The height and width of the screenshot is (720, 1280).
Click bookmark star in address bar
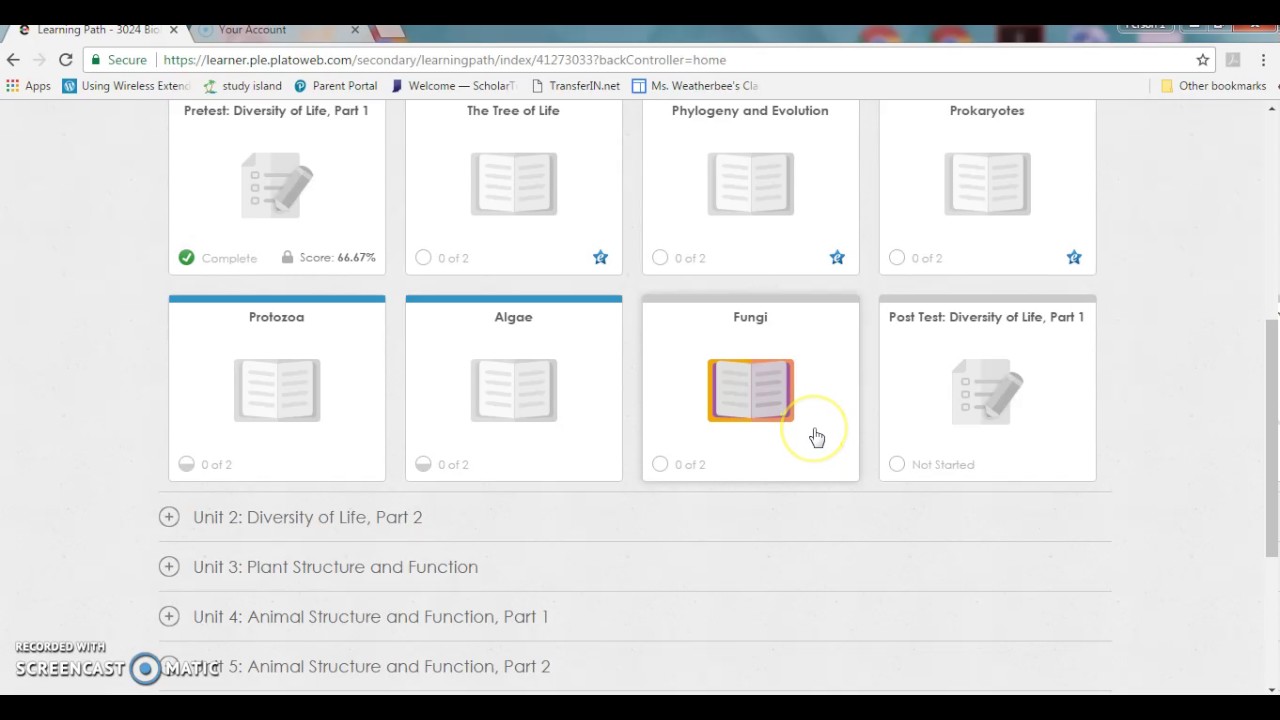tap(1203, 60)
